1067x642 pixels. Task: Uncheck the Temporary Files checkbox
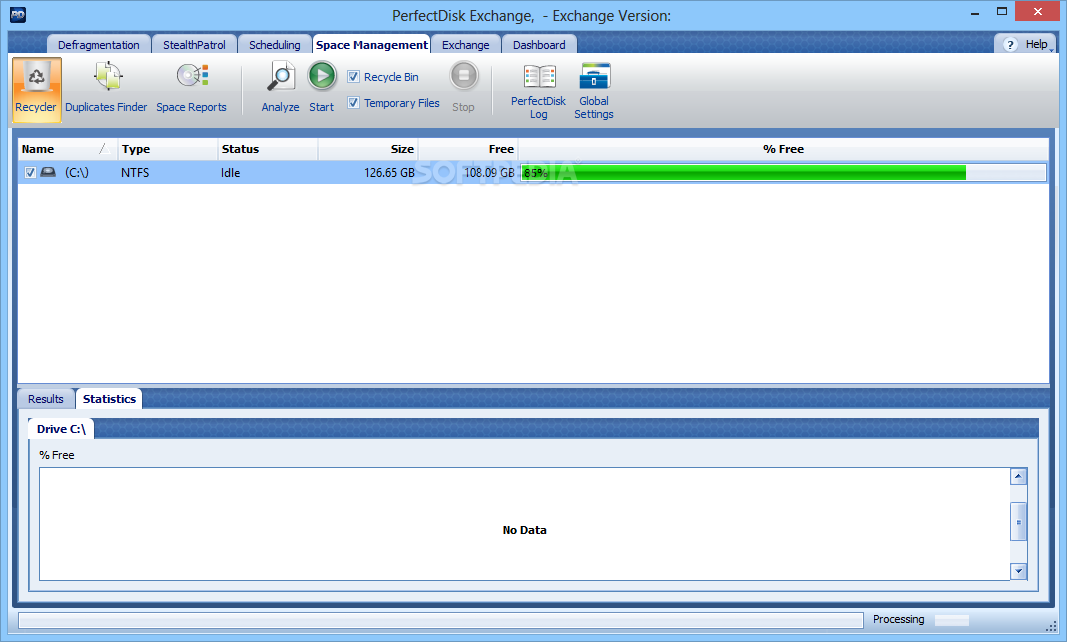(x=353, y=103)
